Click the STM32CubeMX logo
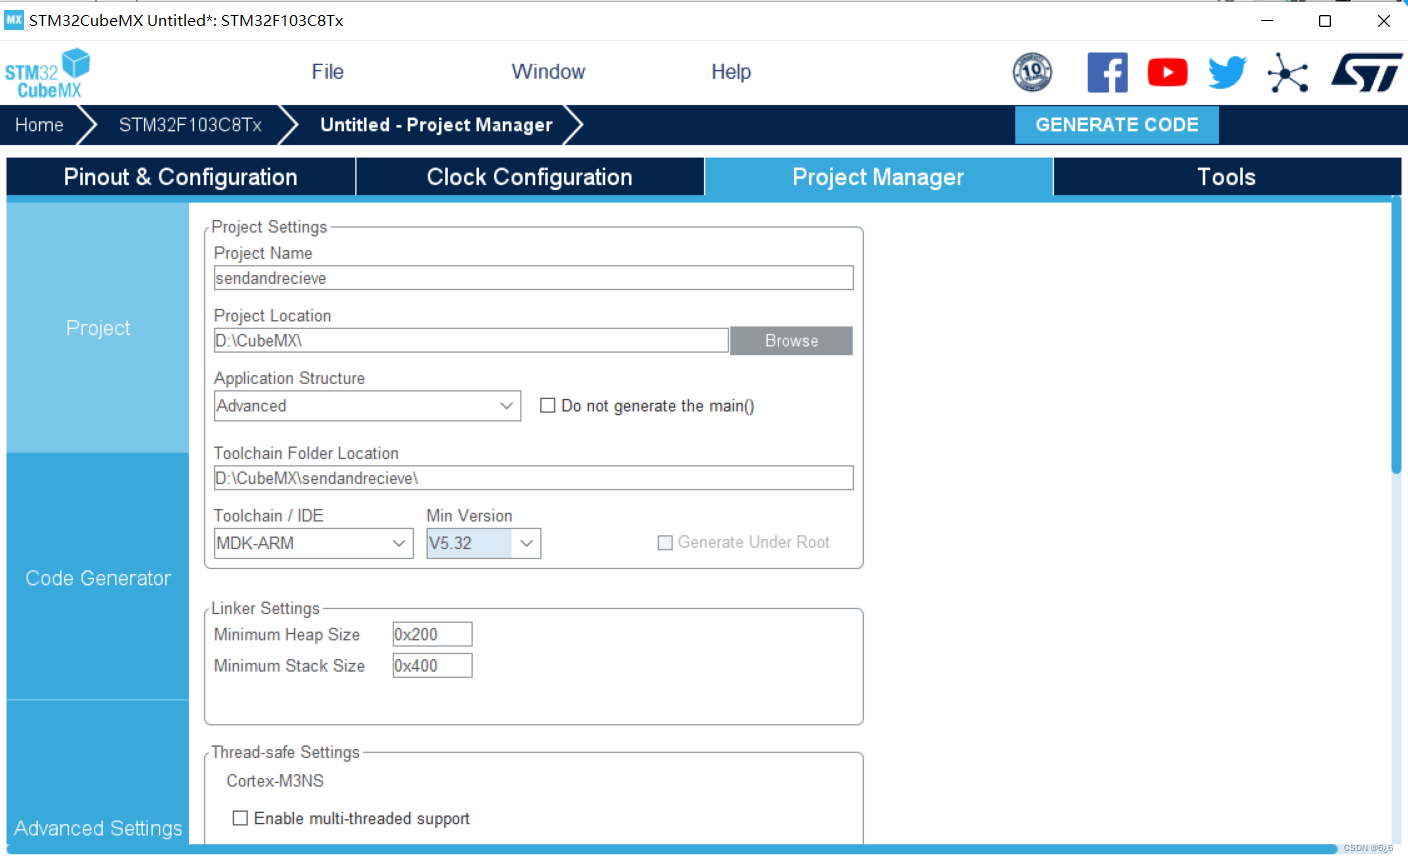1408x862 pixels. pyautogui.click(x=47, y=73)
